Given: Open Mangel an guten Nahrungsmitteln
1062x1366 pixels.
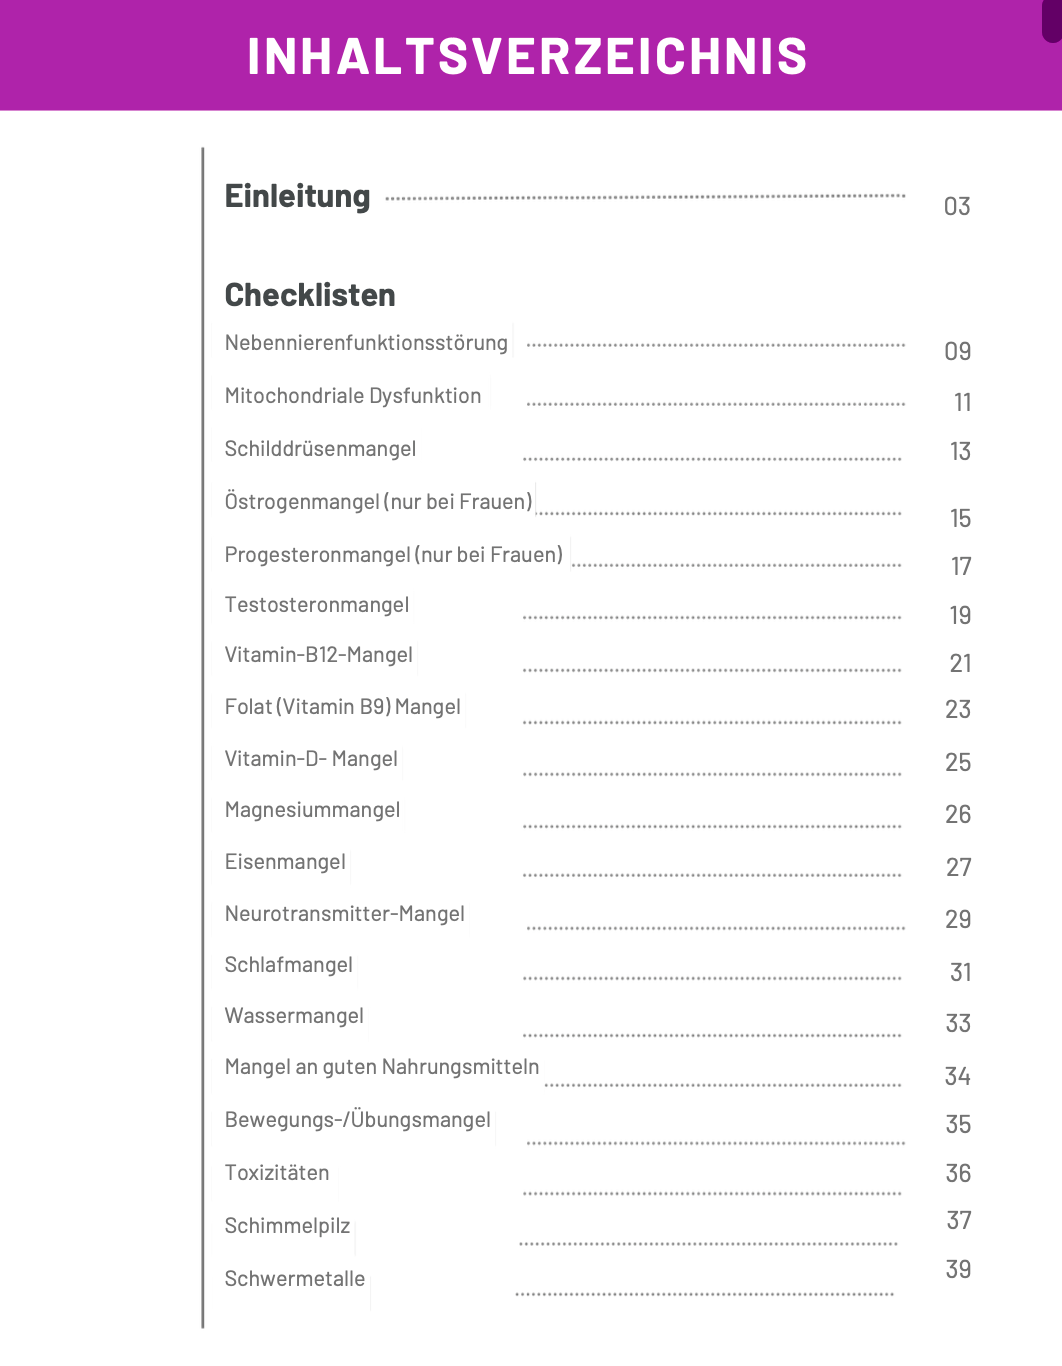Looking at the screenshot, I should pos(381,1067).
